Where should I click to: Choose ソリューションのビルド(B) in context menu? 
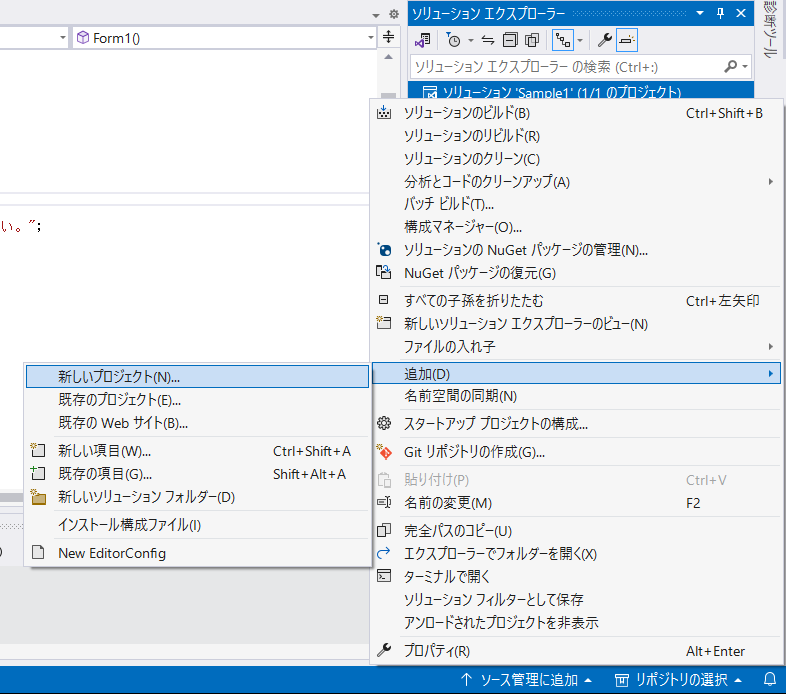[466, 113]
